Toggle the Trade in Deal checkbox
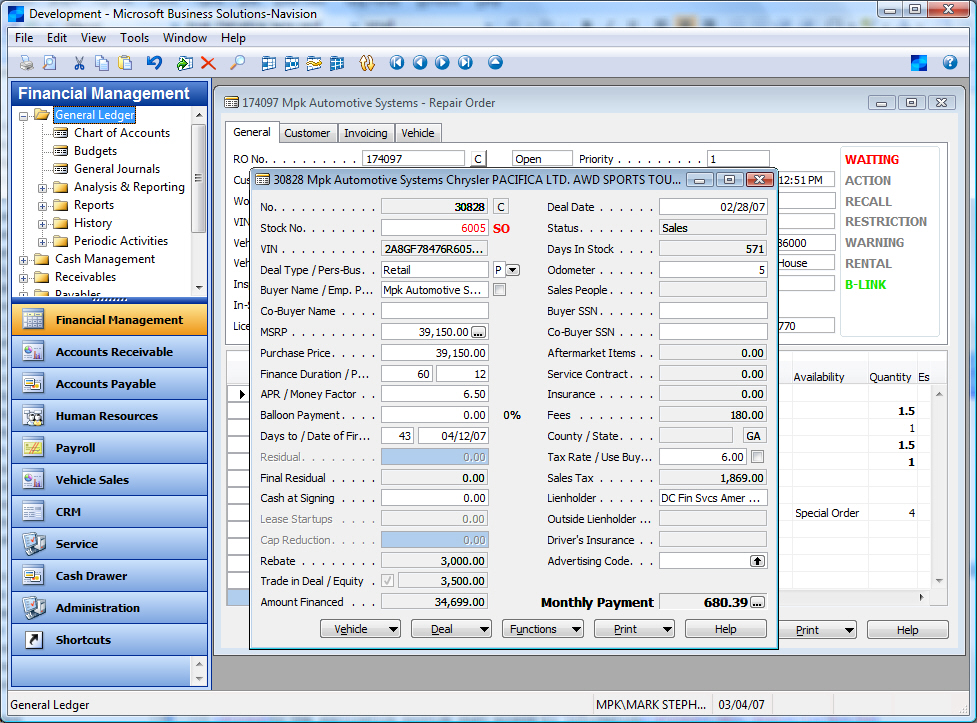This screenshot has width=977, height=723. click(388, 581)
